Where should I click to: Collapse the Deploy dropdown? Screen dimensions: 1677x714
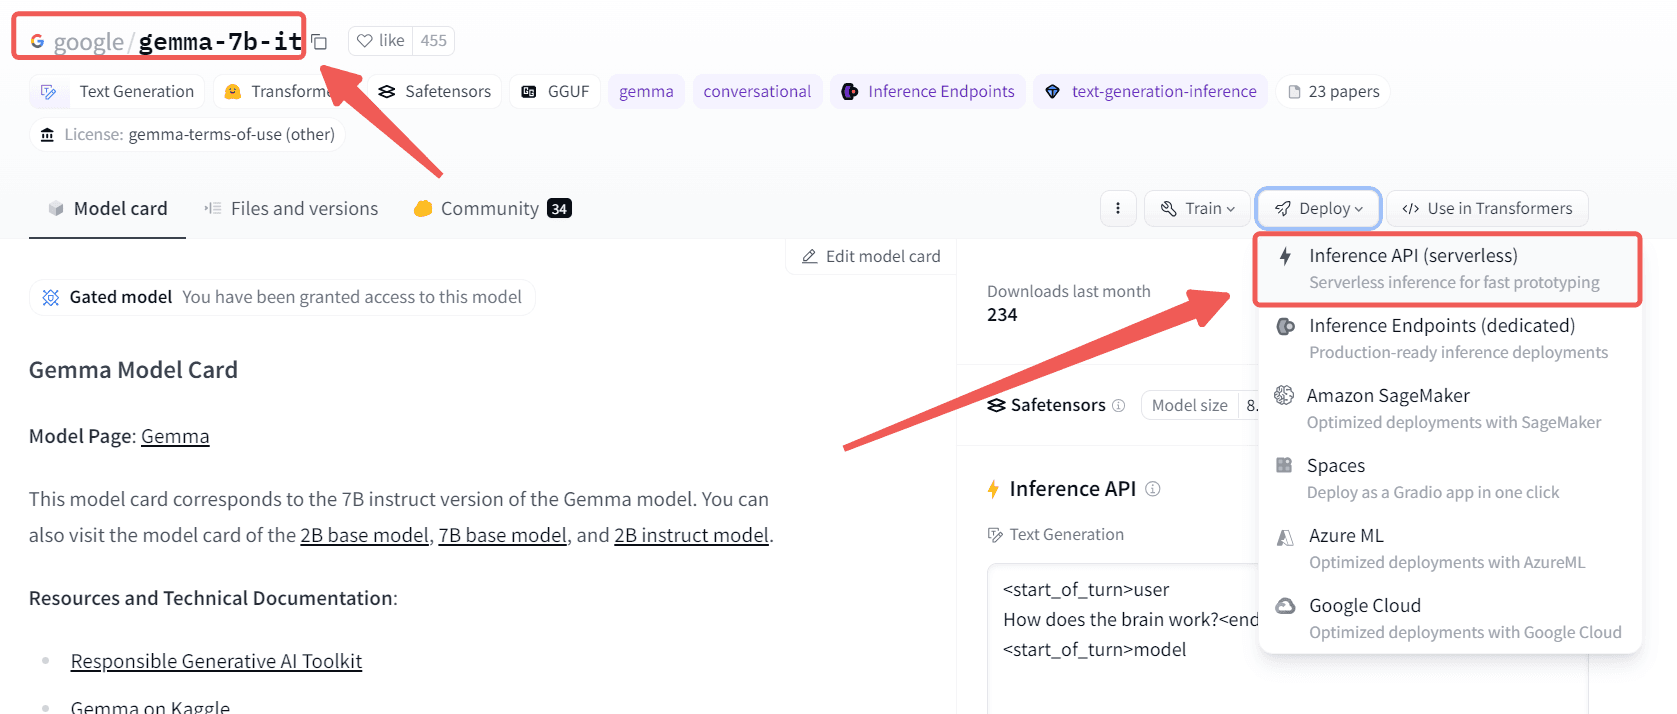point(1318,208)
